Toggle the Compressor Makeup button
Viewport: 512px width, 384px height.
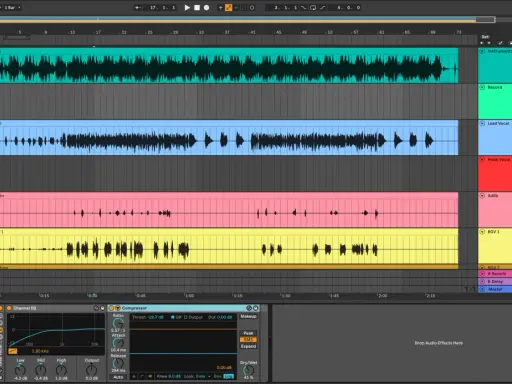(248, 316)
